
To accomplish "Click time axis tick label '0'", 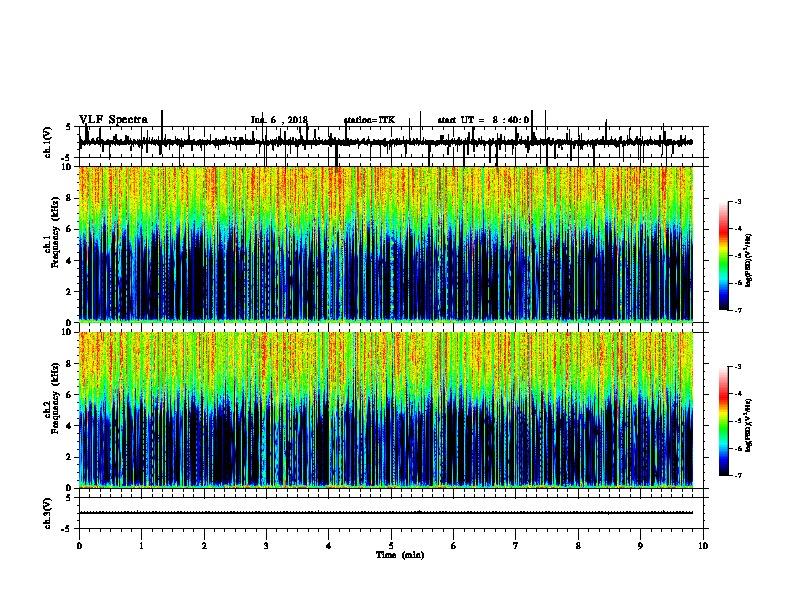I will [x=79, y=546].
